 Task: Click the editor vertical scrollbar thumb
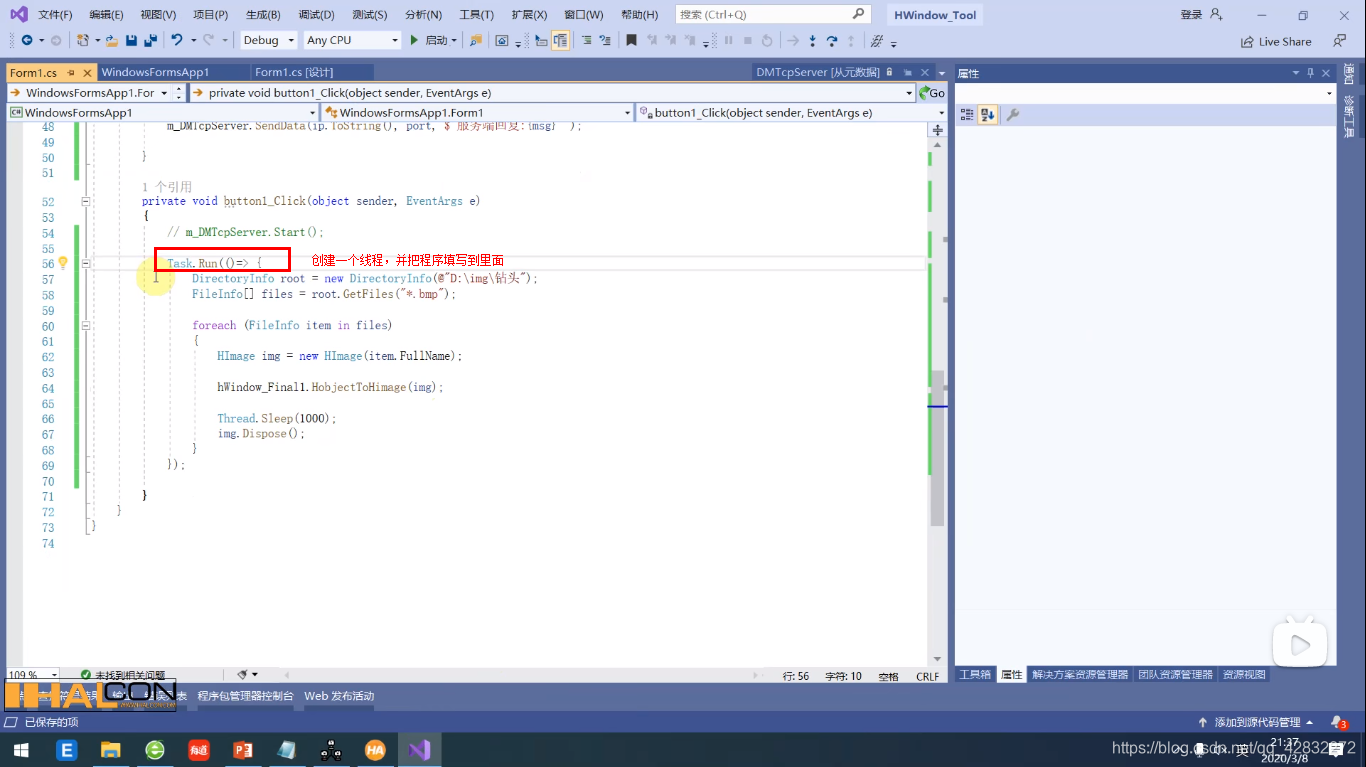click(937, 448)
